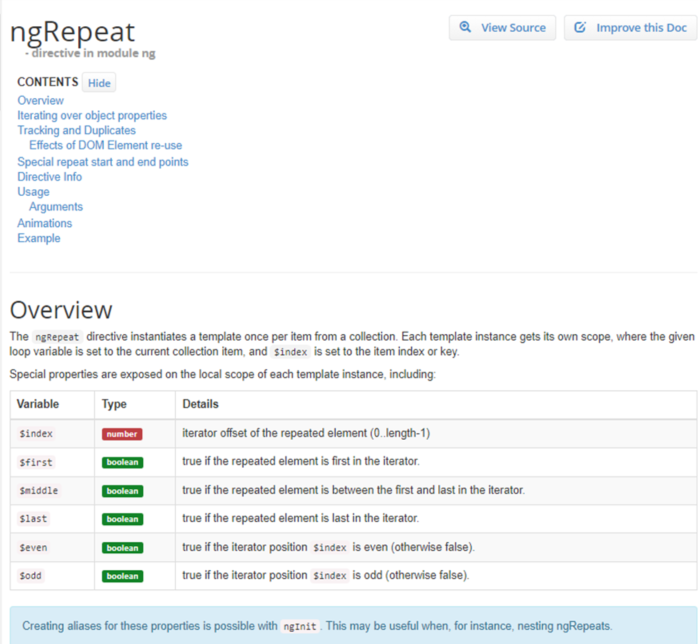Open Effects of DOM Element re-use link
Image resolution: width=698 pixels, height=644 pixels.
click(106, 146)
